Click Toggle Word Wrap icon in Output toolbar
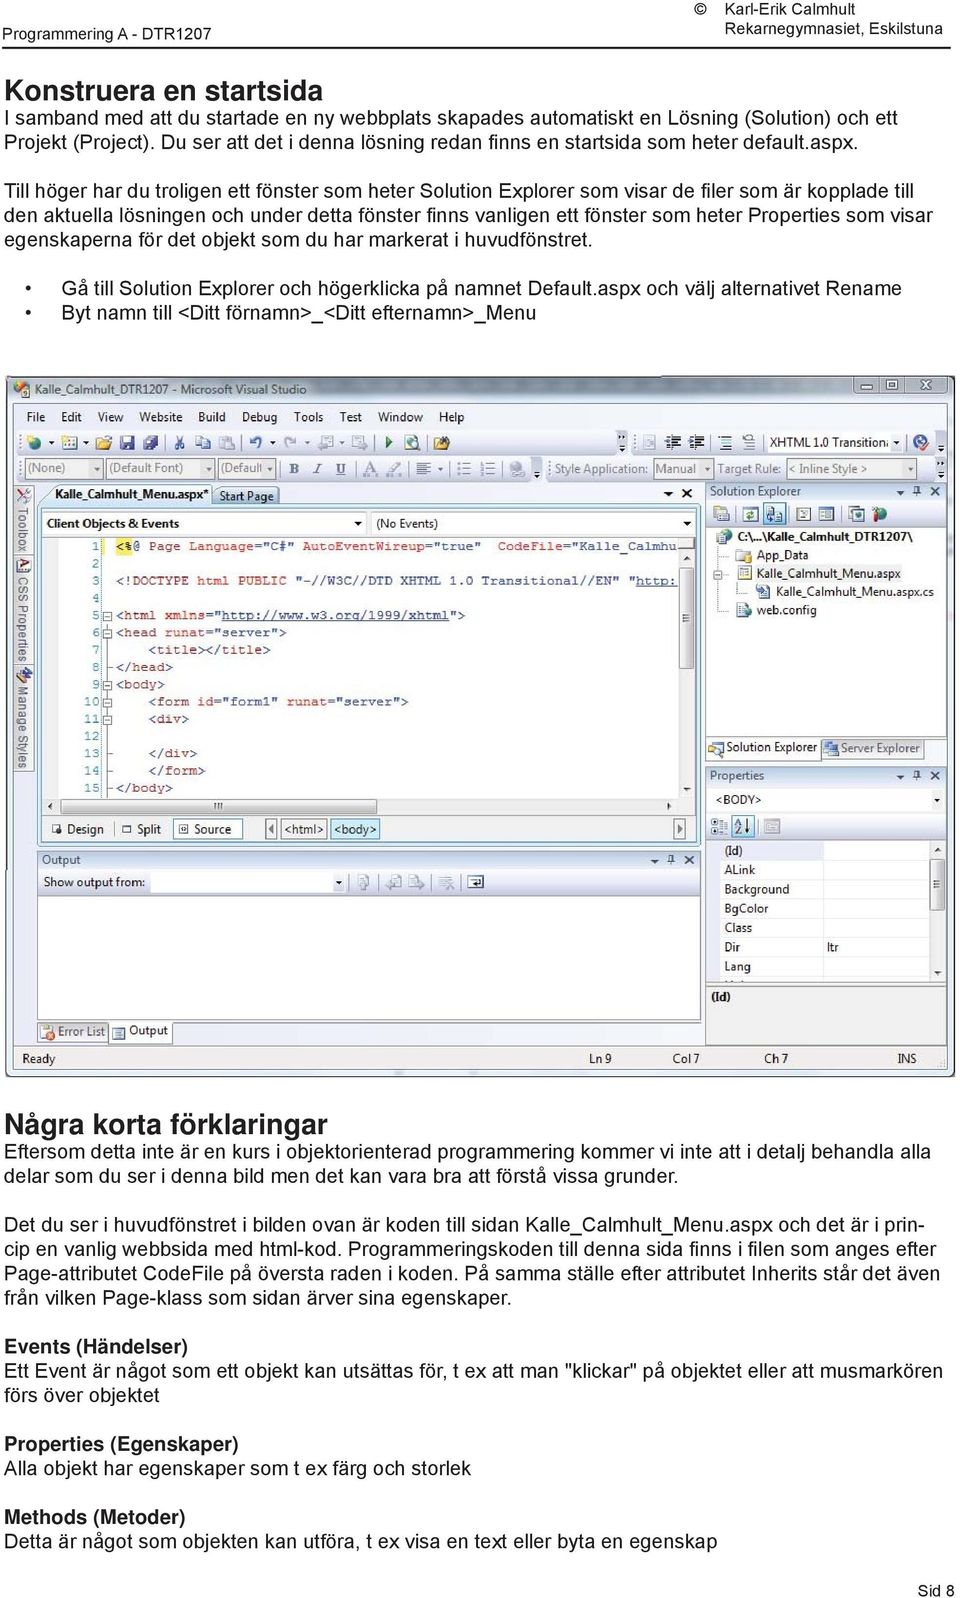This screenshot has width=960, height=1598. 476,882
